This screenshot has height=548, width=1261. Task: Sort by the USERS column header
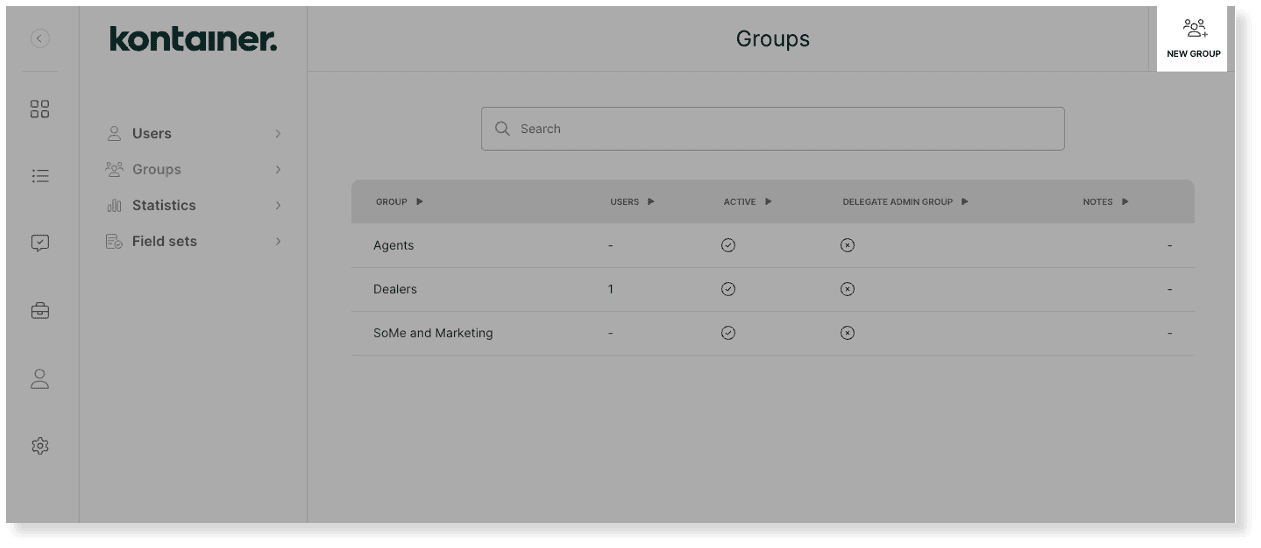[x=633, y=202]
